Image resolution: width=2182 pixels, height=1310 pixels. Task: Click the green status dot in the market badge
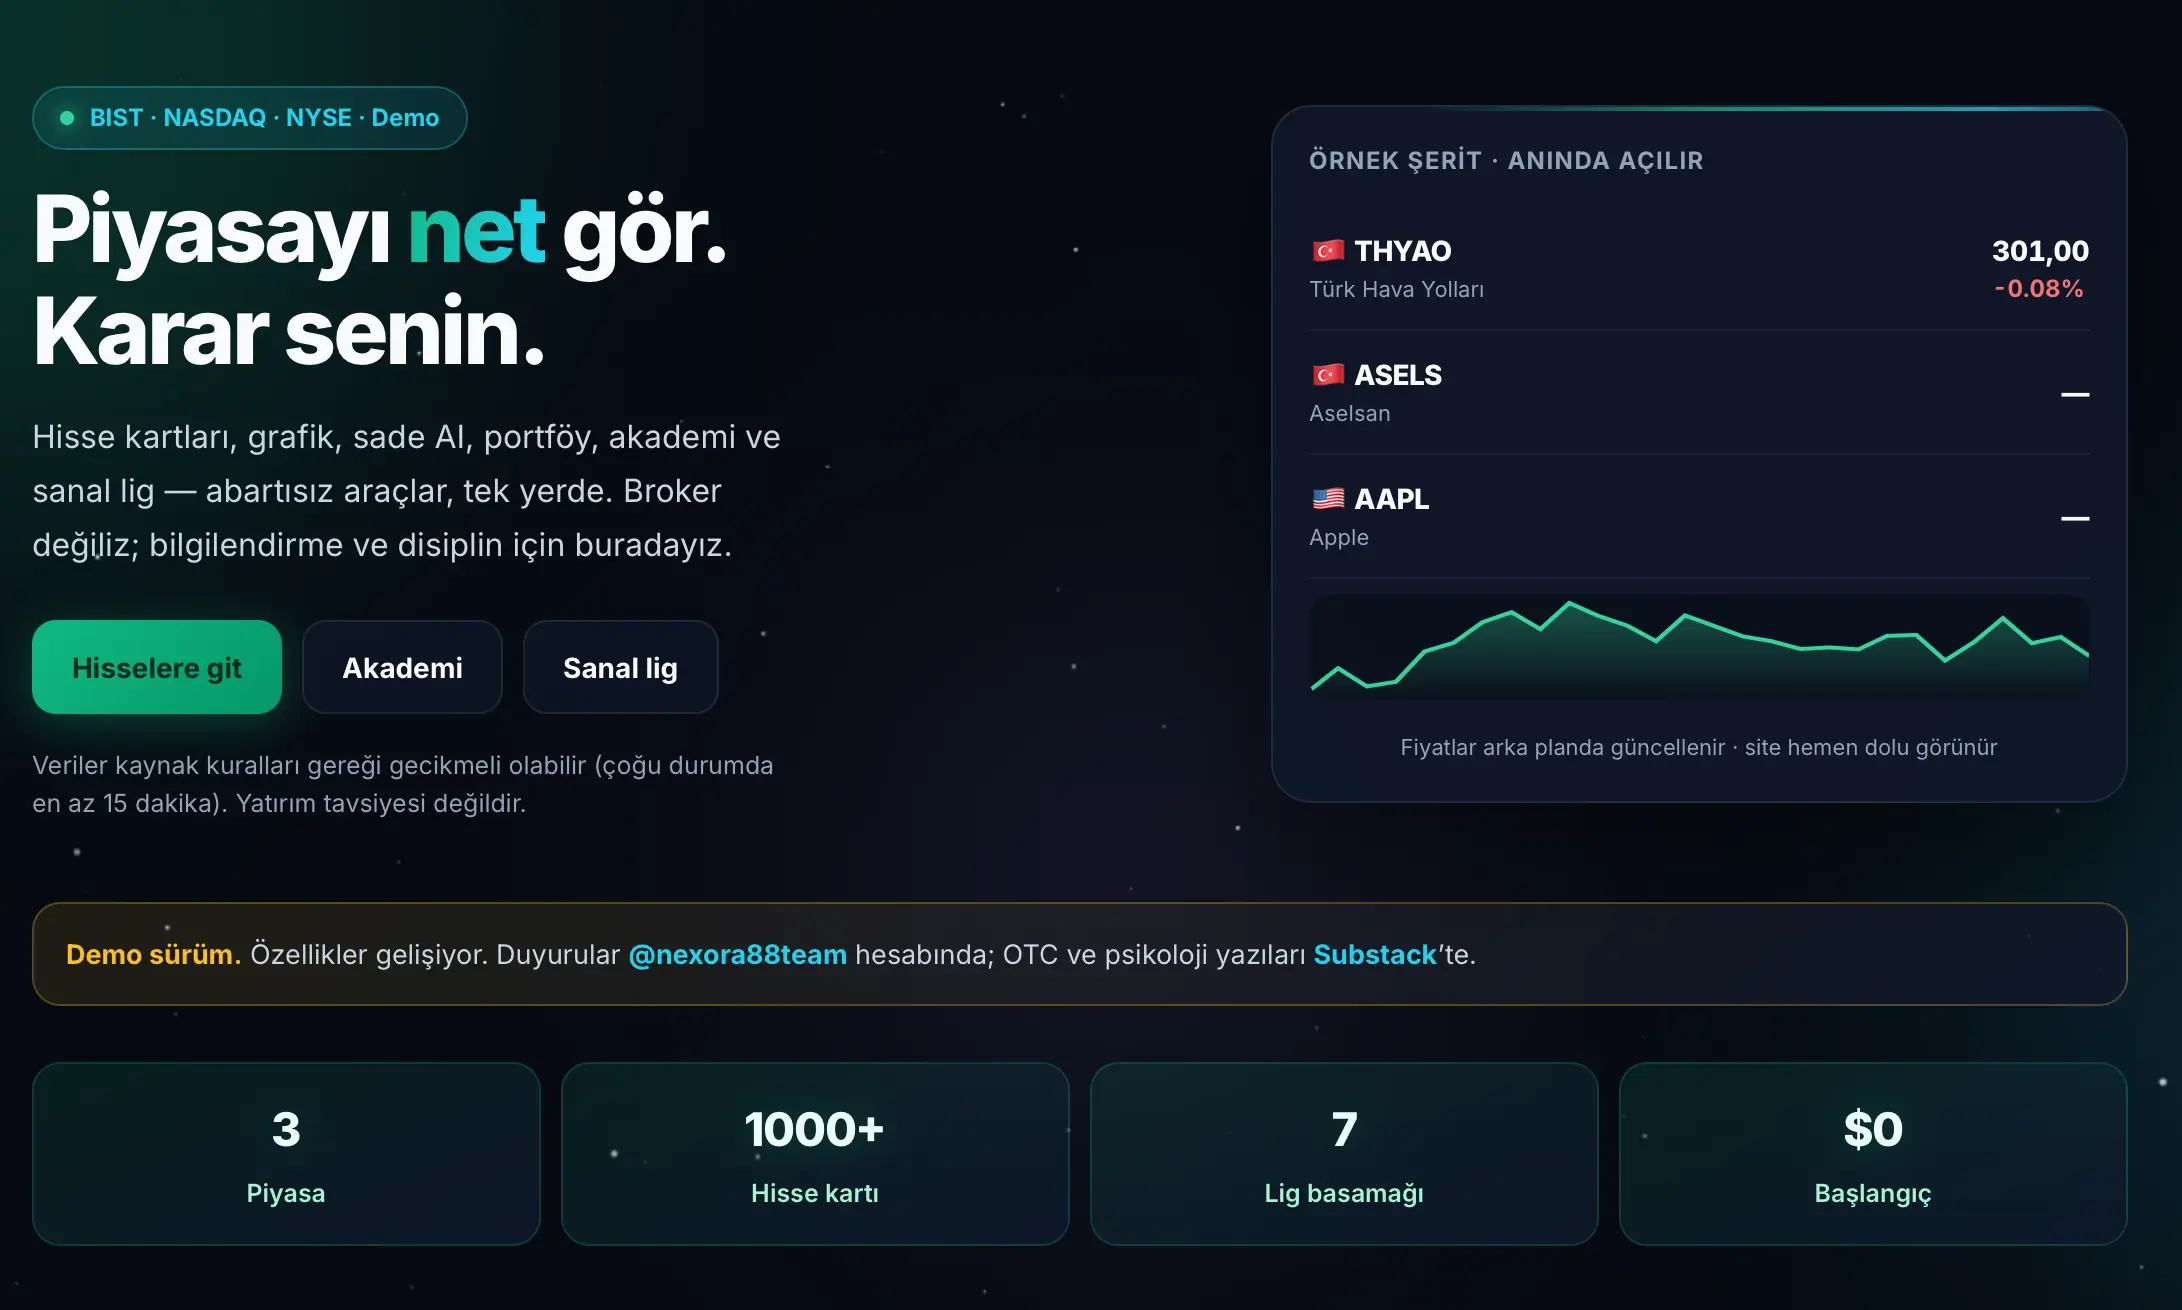[67, 118]
